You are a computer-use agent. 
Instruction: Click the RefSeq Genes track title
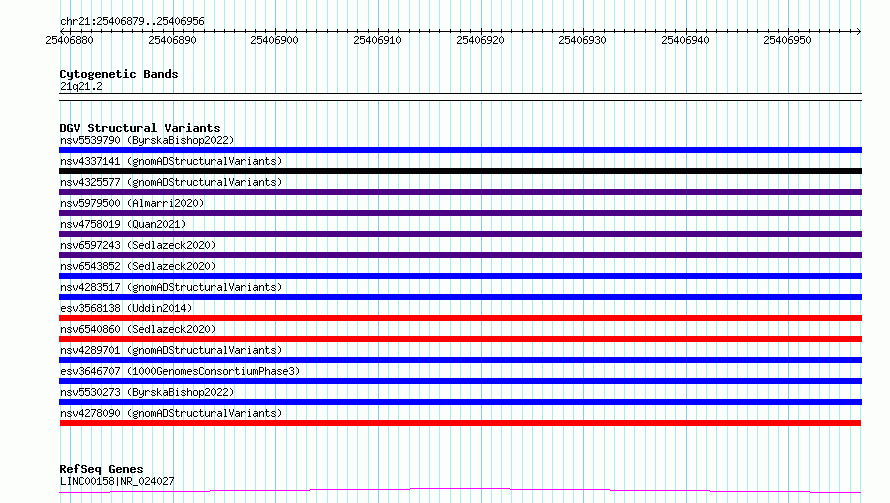[x=101, y=469]
